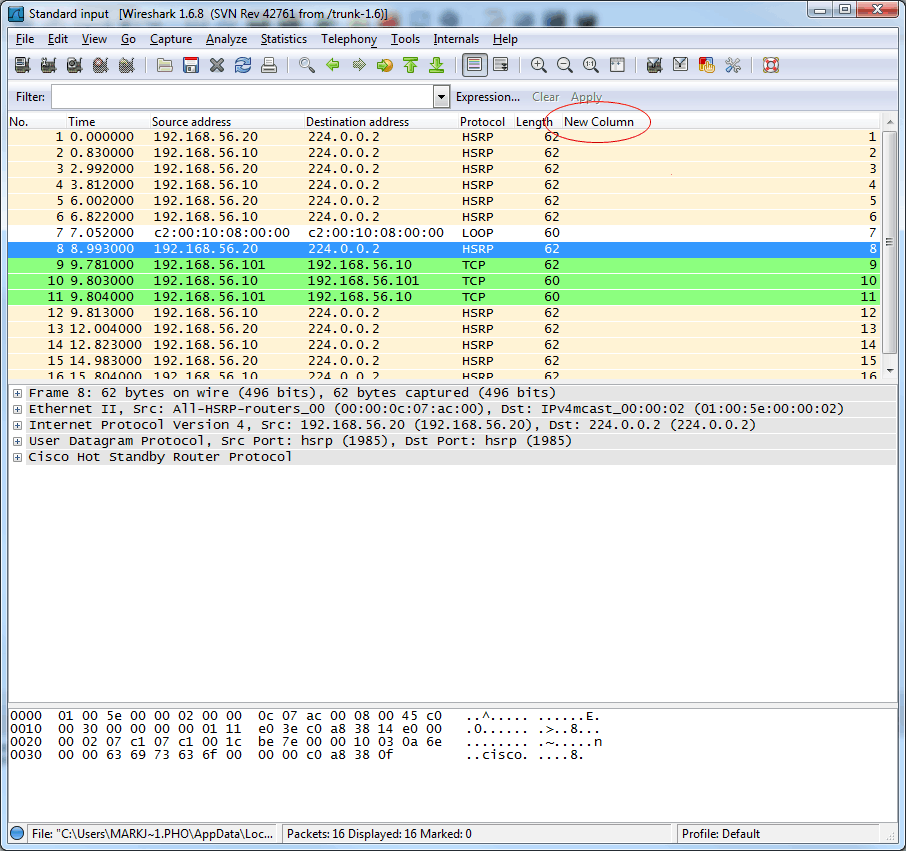Open the Internals menu
This screenshot has width=906, height=851.
(x=456, y=39)
